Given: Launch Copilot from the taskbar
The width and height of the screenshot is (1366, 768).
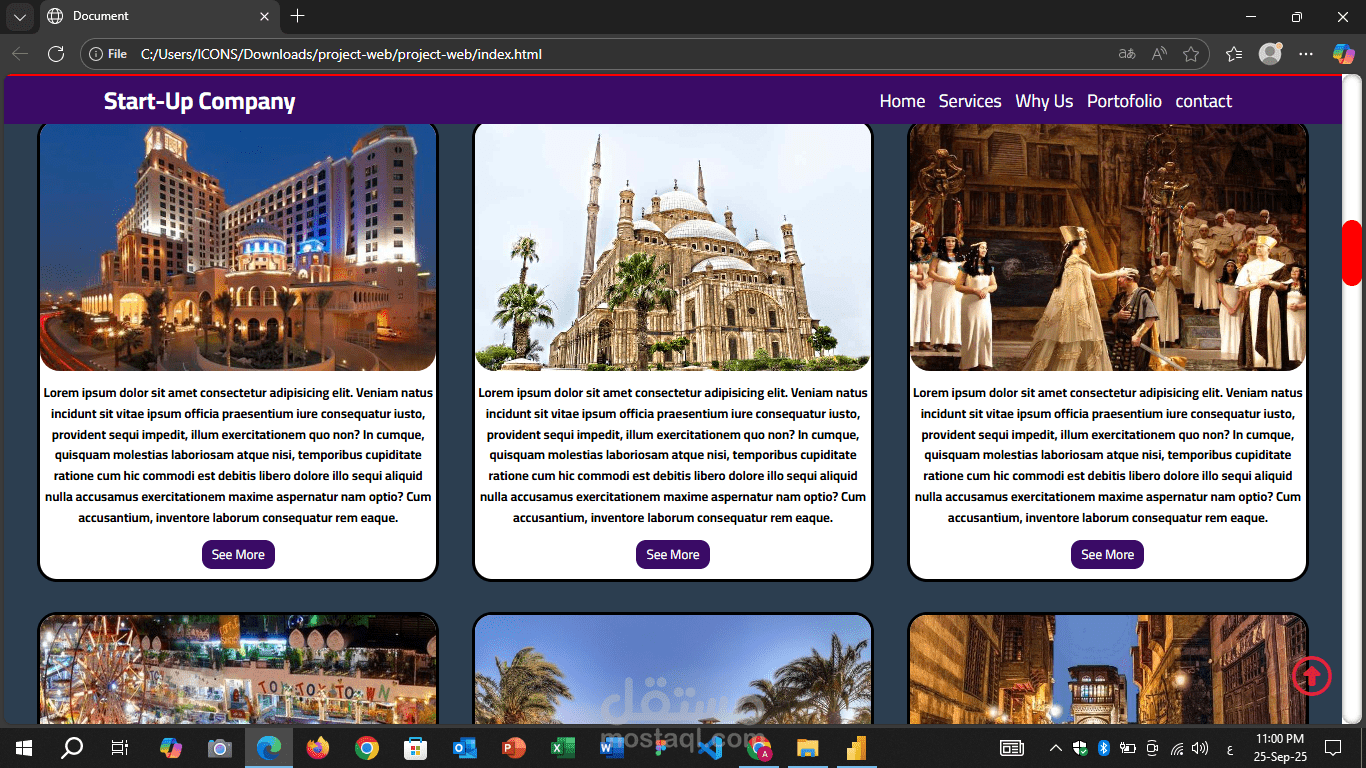Looking at the screenshot, I should click(171, 747).
